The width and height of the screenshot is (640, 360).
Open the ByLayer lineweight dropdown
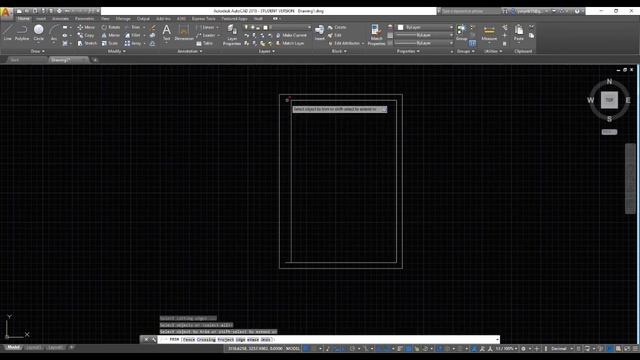tap(424, 36)
